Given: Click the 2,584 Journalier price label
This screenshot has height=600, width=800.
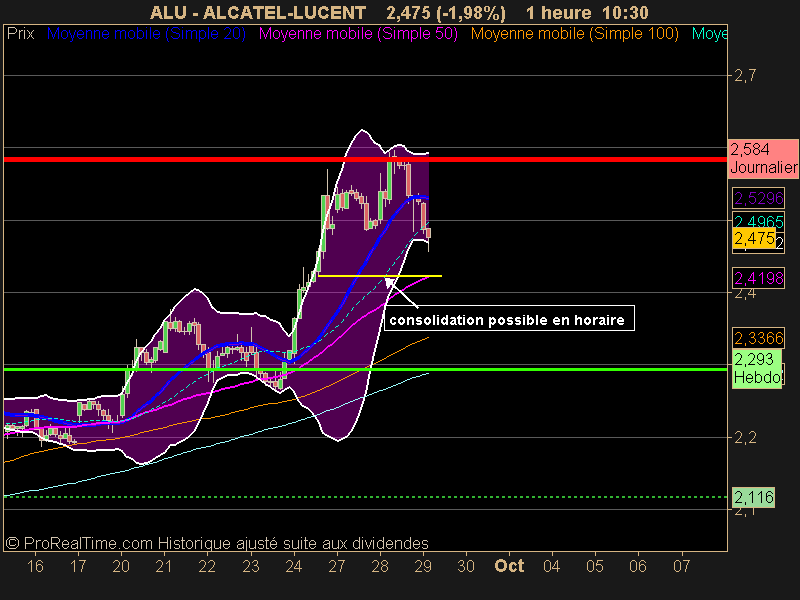Looking at the screenshot, I should [763, 158].
